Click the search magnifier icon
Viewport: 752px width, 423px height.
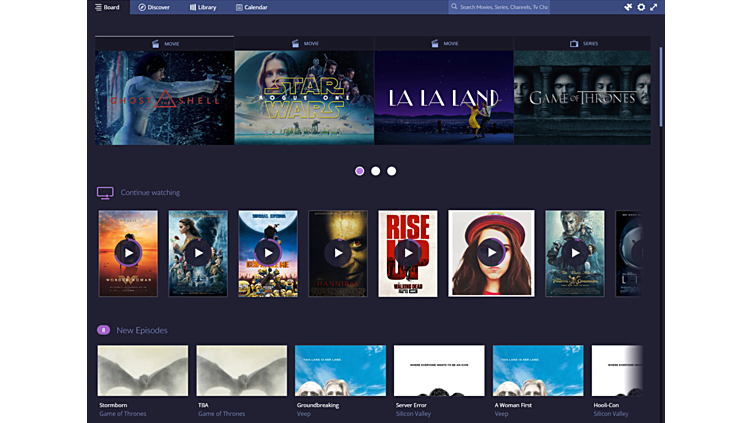454,7
